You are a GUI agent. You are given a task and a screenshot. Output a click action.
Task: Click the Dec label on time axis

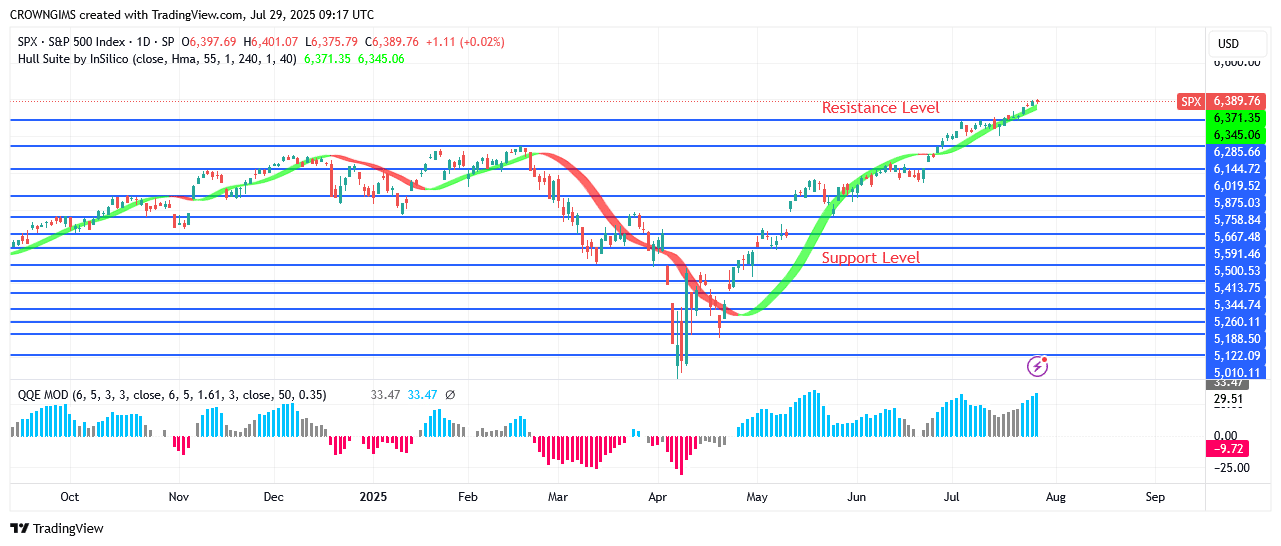point(273,496)
